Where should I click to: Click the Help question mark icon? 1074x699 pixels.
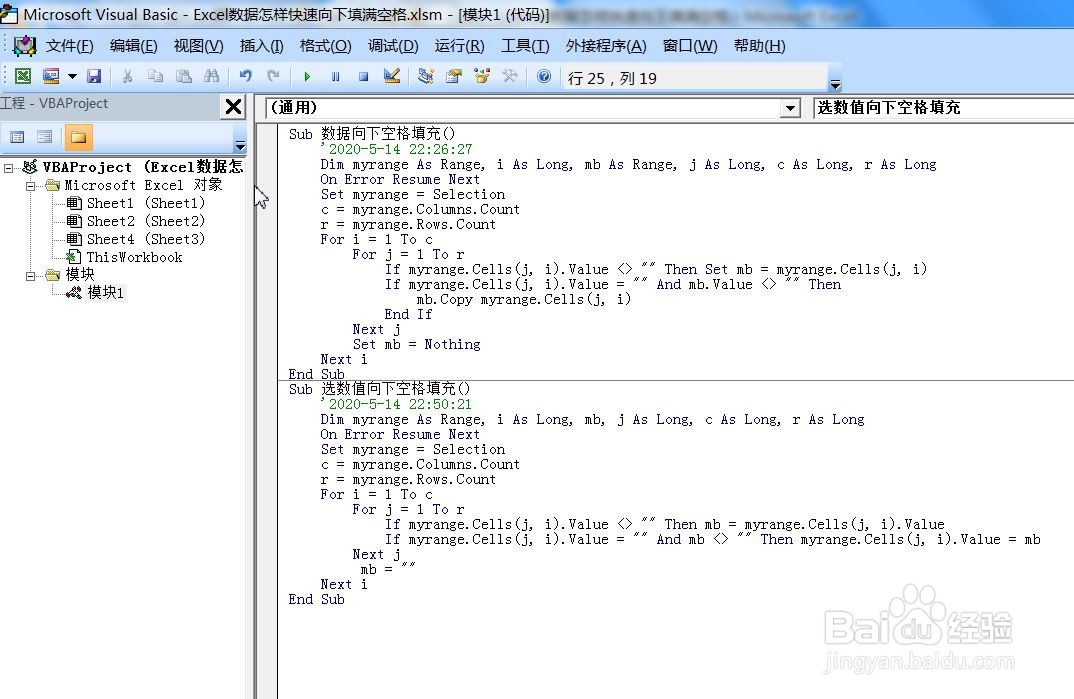click(x=544, y=76)
